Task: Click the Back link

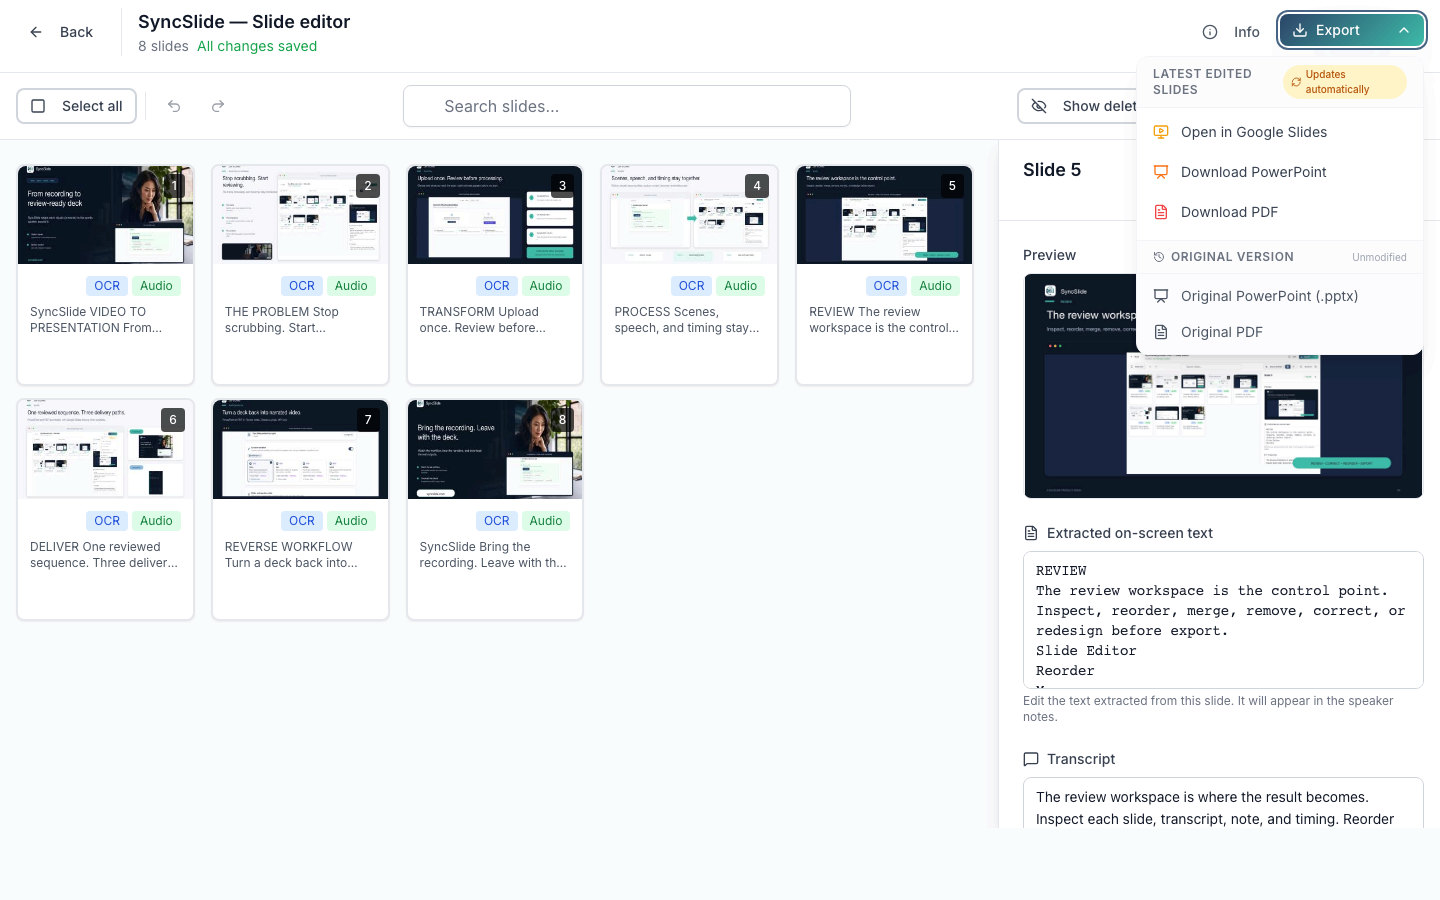Action: click(76, 32)
